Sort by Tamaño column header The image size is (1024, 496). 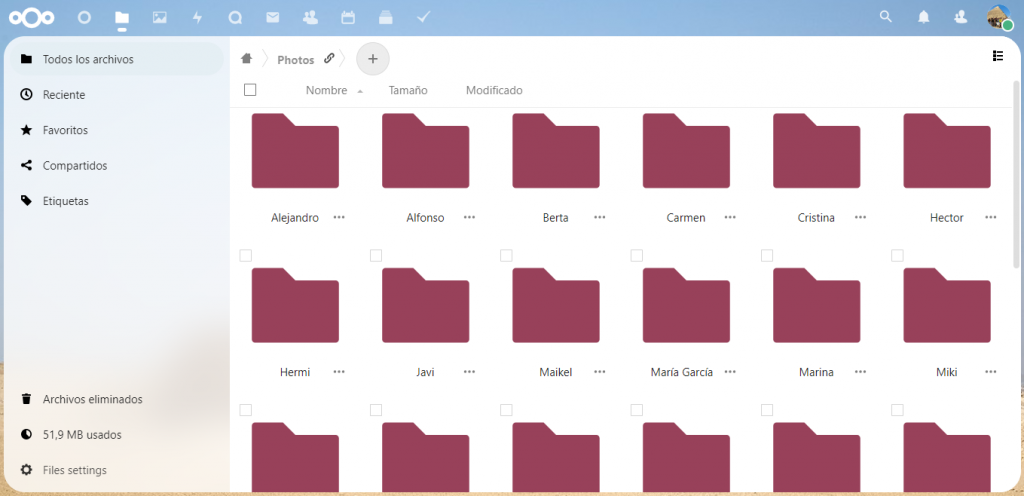click(408, 91)
